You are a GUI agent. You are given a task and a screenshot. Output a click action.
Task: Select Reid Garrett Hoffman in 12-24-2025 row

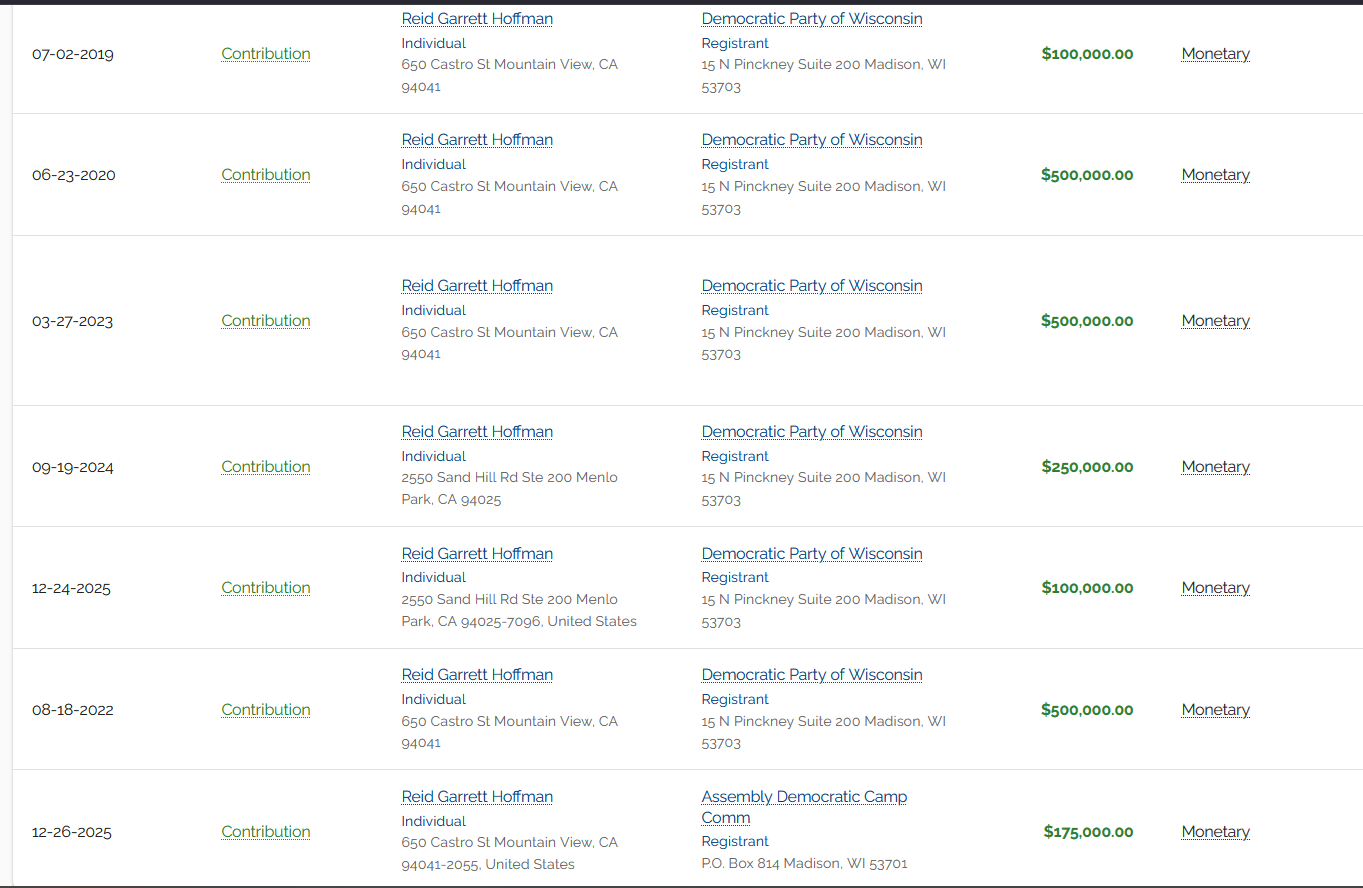click(x=477, y=554)
